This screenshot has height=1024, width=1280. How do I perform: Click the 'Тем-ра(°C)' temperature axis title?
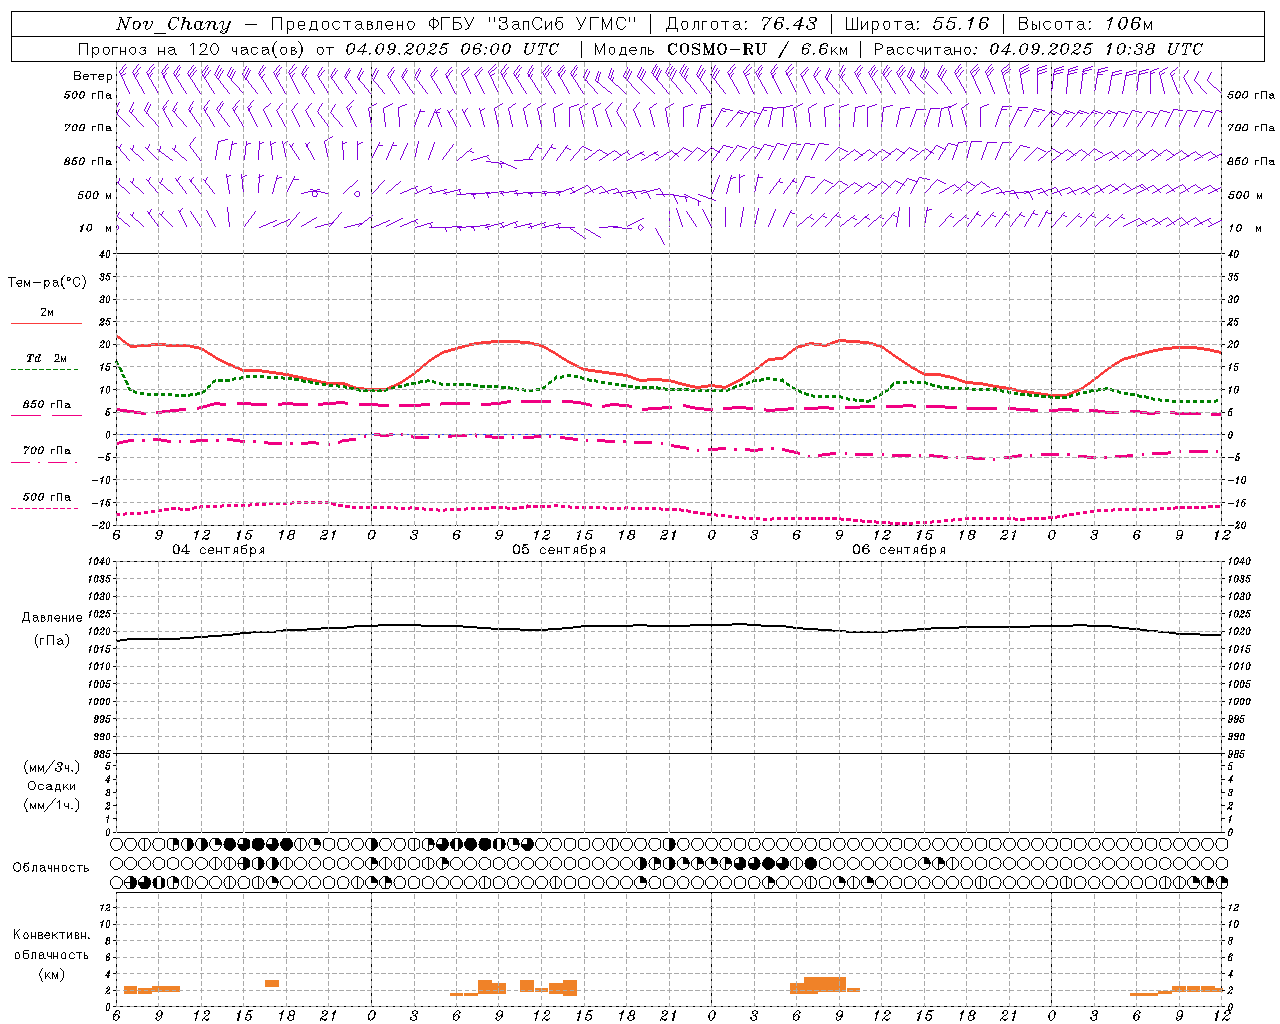(x=47, y=282)
